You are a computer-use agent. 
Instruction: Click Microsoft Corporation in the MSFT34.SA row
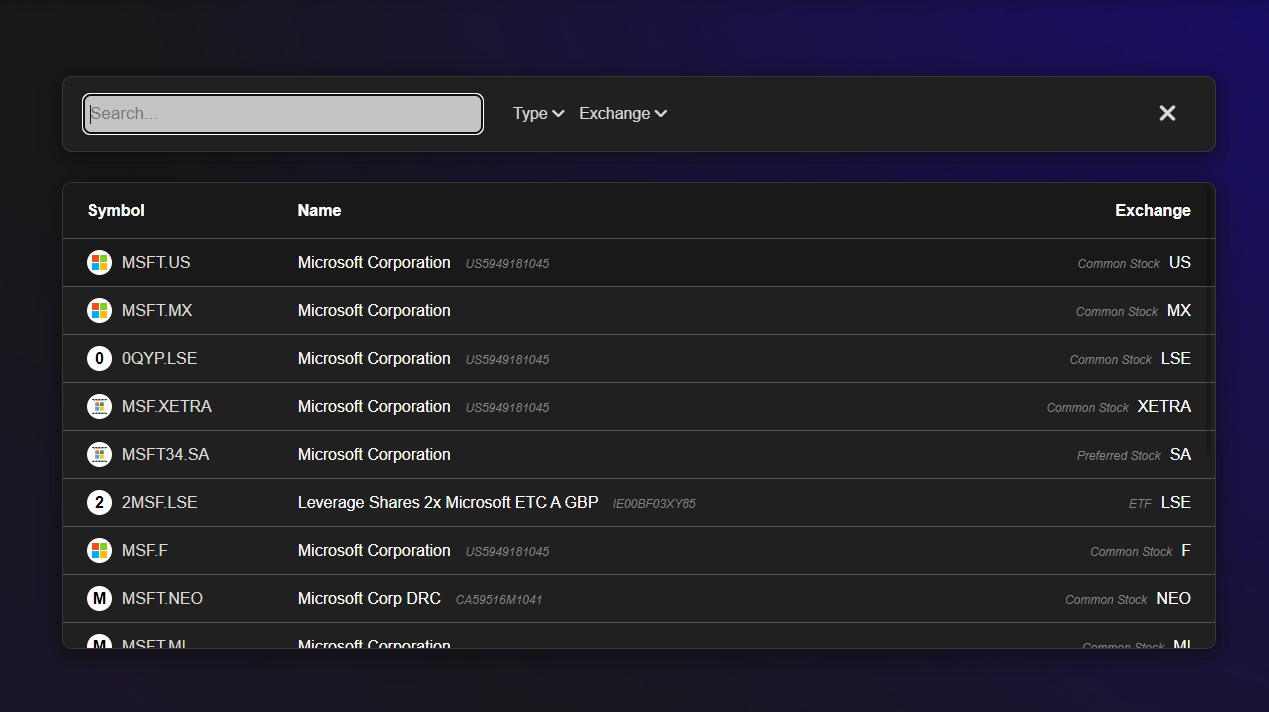tap(374, 455)
